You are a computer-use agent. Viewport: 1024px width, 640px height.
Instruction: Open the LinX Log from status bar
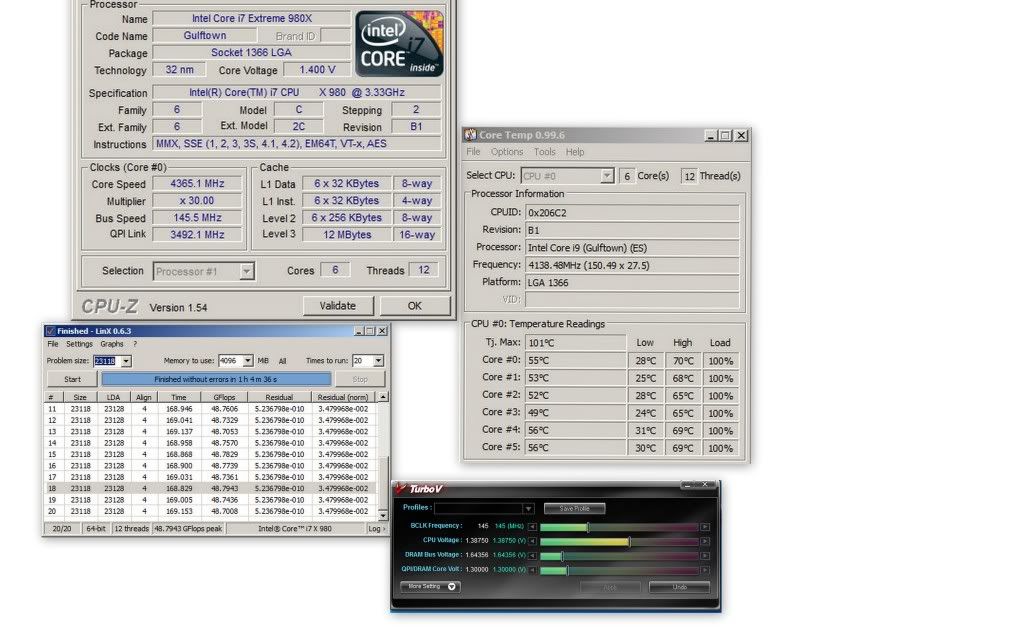pyautogui.click(x=376, y=529)
